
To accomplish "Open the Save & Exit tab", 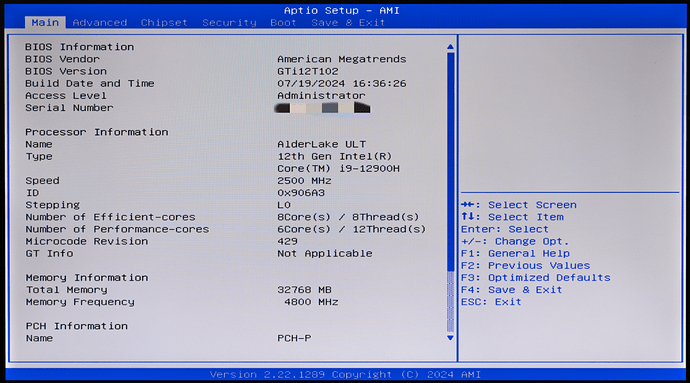I will (x=348, y=22).
